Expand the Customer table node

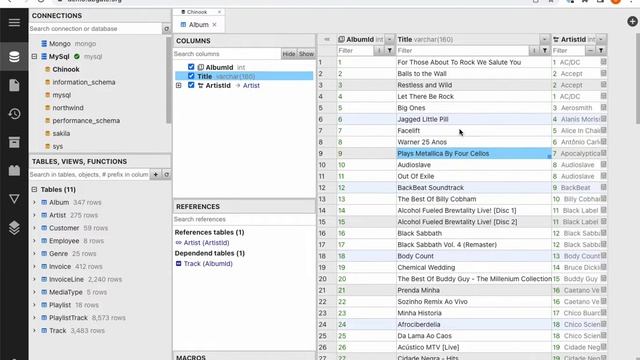click(34, 228)
